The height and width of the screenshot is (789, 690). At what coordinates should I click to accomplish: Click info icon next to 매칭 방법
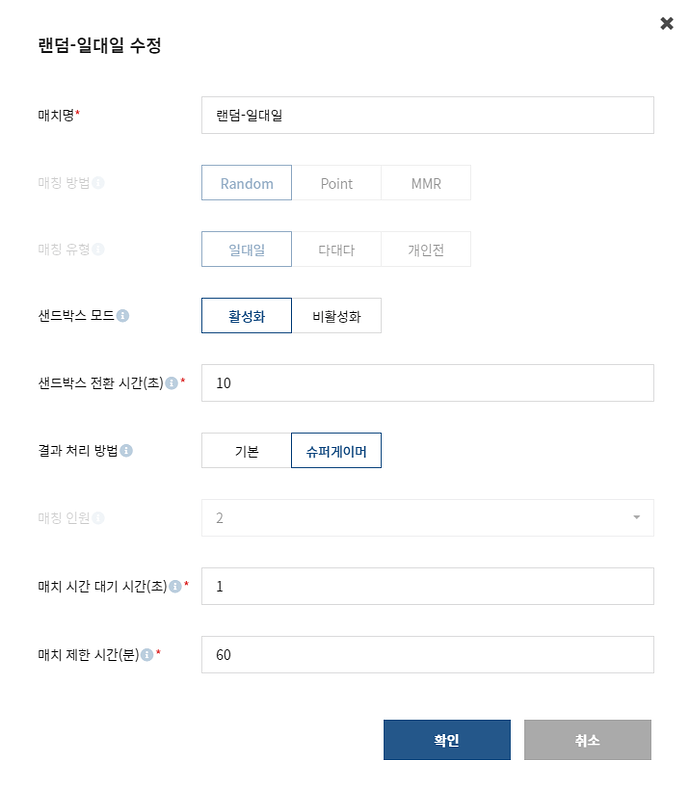[x=99, y=183]
